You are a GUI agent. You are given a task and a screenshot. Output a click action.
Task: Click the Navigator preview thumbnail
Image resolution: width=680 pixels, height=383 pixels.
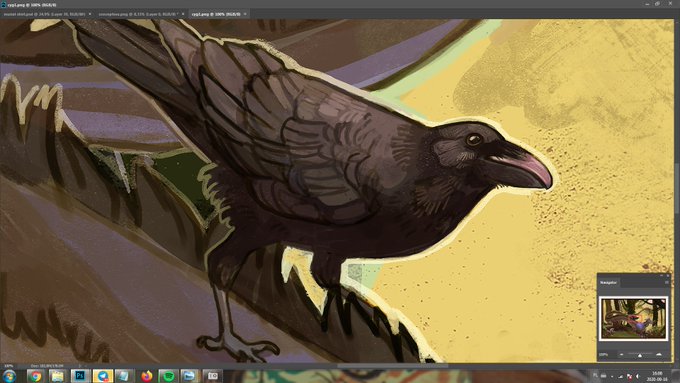(x=634, y=318)
